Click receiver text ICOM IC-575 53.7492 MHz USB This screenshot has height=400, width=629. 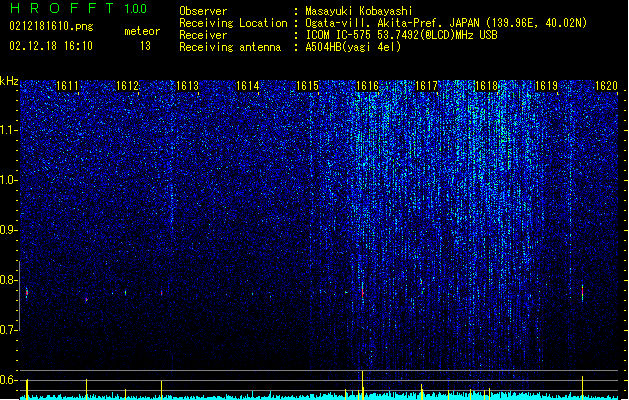[x=401, y=35]
